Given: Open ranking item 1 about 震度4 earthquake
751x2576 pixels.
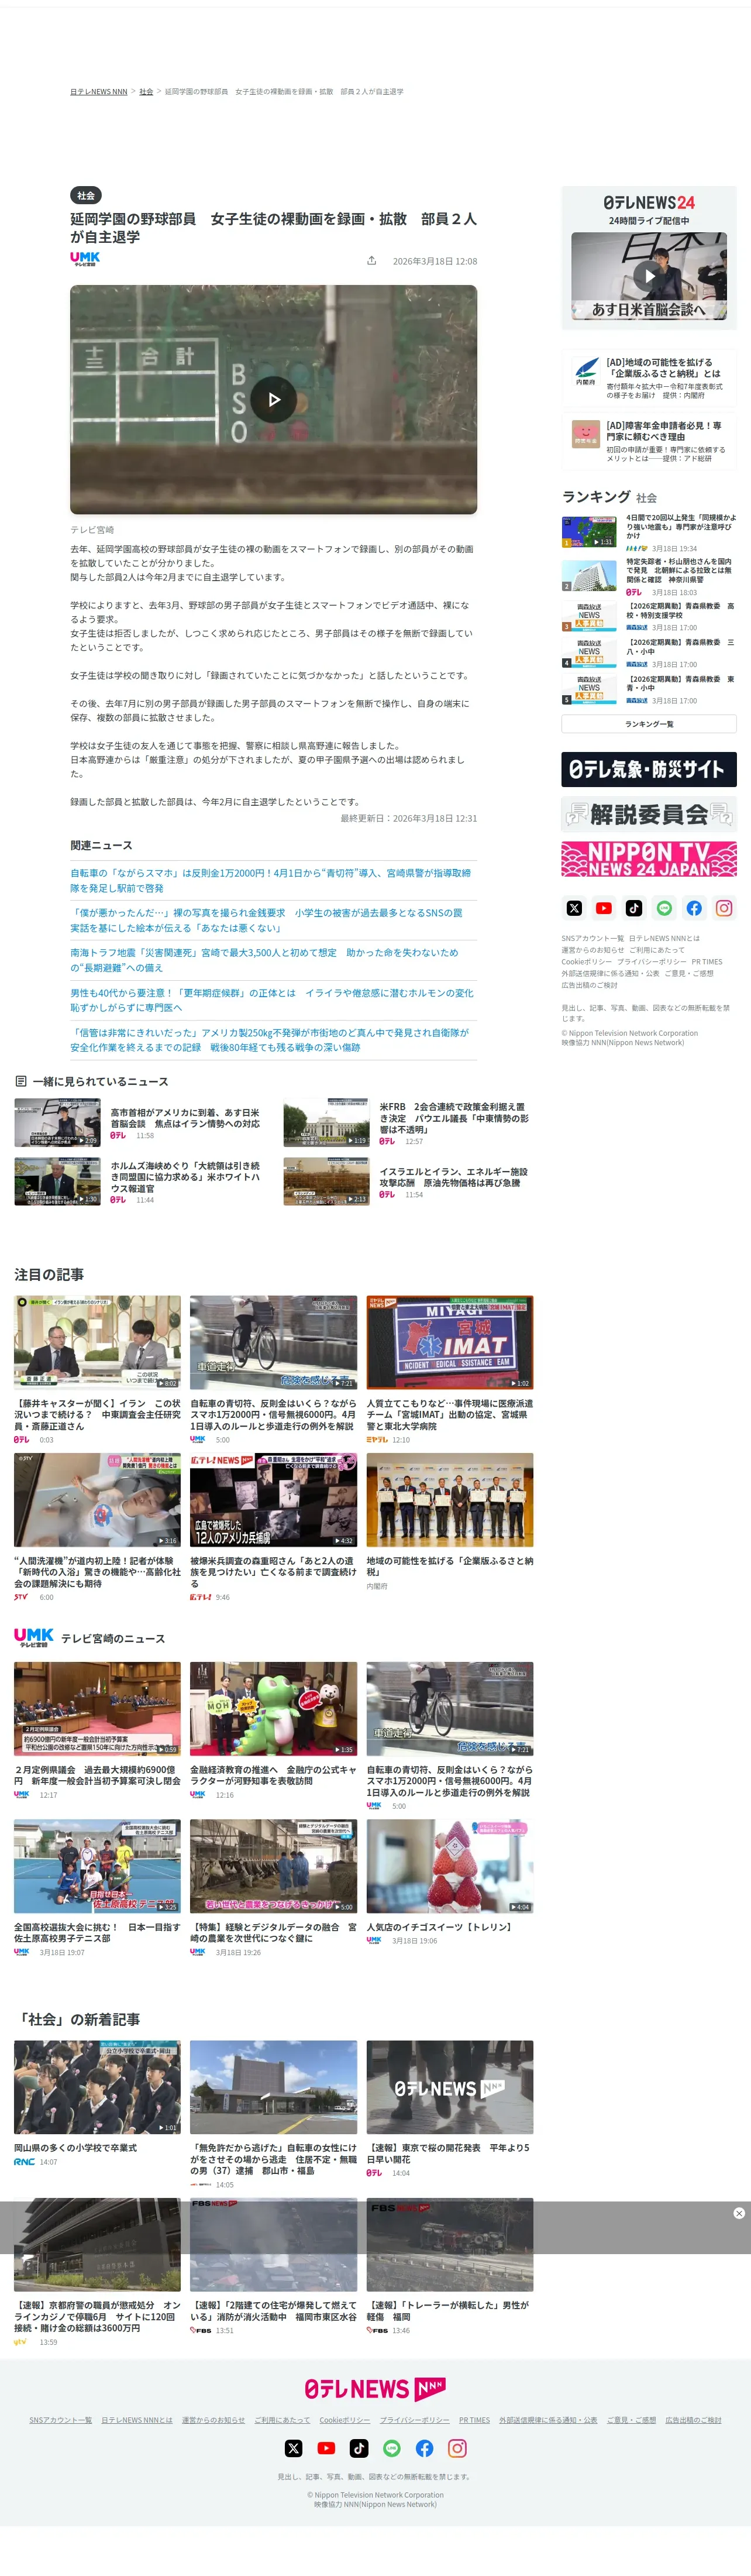Looking at the screenshot, I should pyautogui.click(x=649, y=532).
